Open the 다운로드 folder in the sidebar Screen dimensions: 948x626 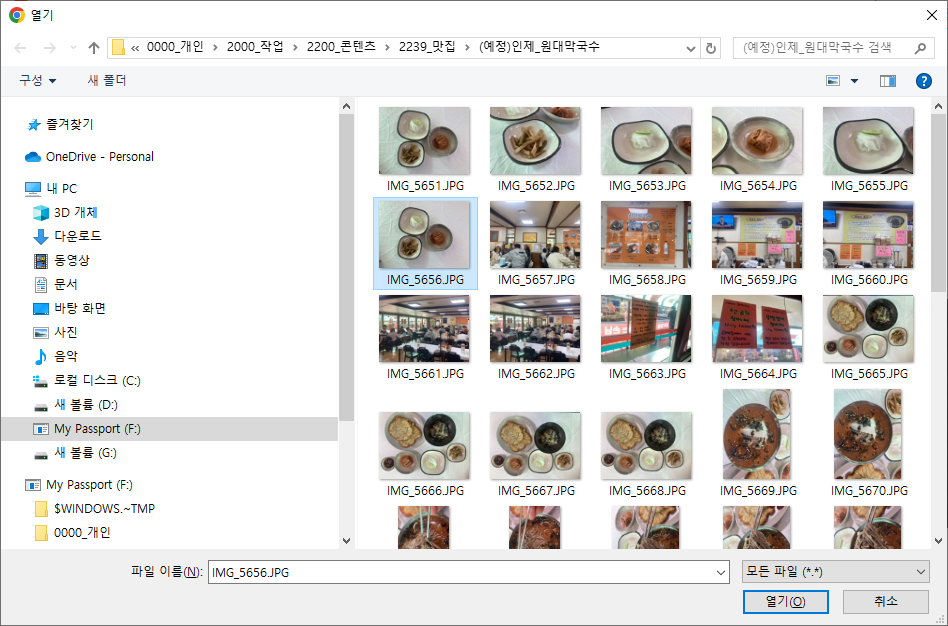tap(77, 237)
